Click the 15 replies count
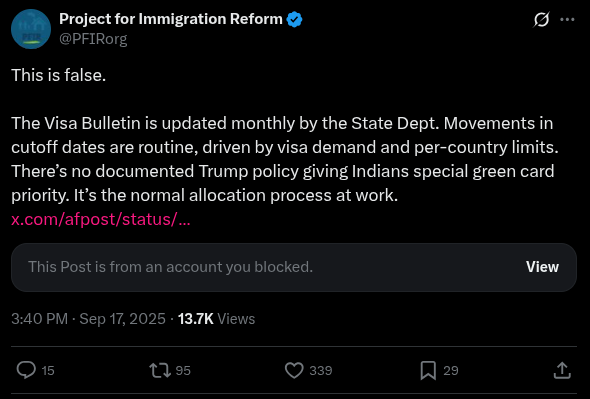590x399 pixels. pos(48,371)
